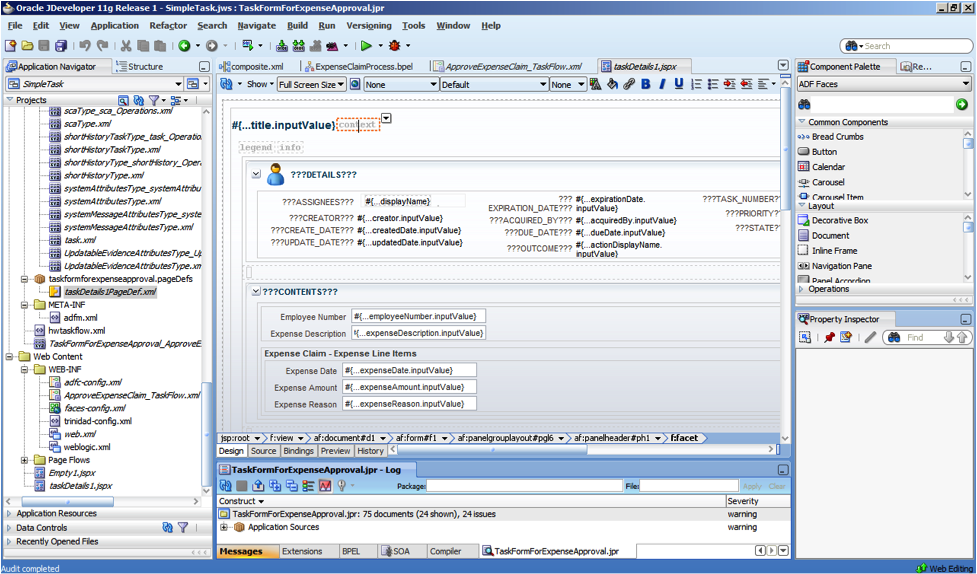
Task: Collapse the Common Components section
Action: coord(802,122)
